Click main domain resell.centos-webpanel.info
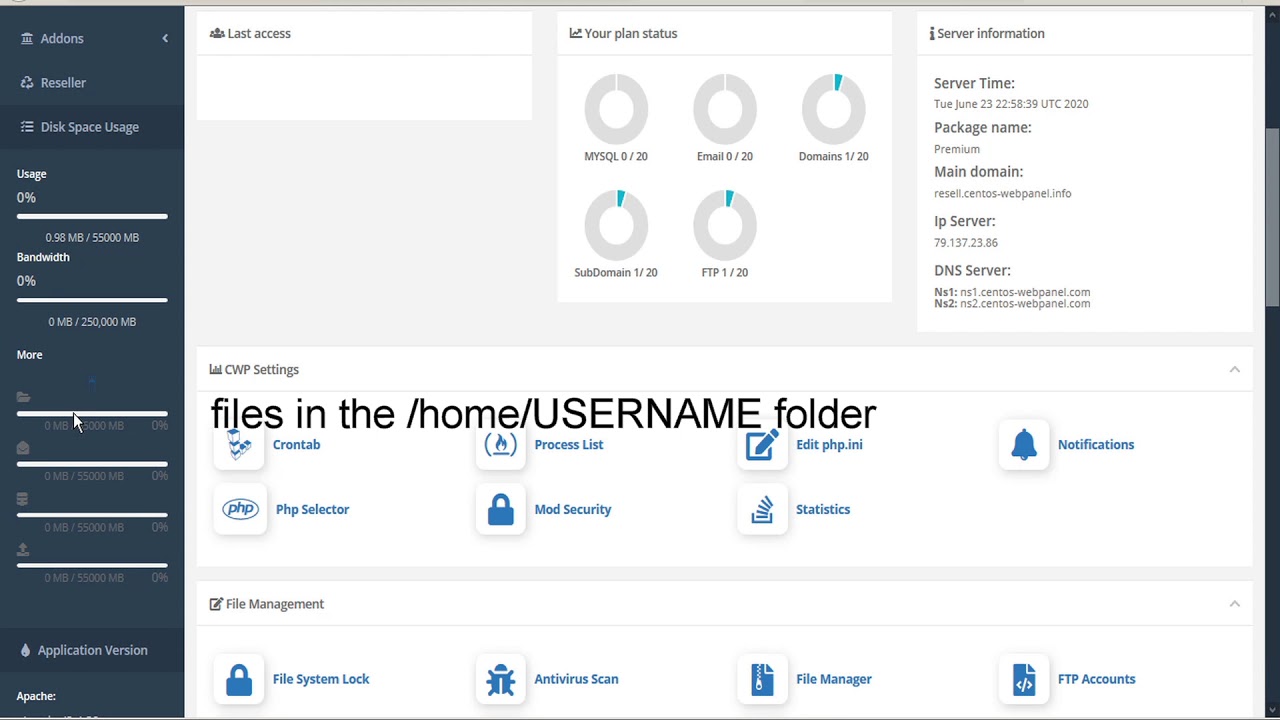Image resolution: width=1280 pixels, height=720 pixels. 1002,194
